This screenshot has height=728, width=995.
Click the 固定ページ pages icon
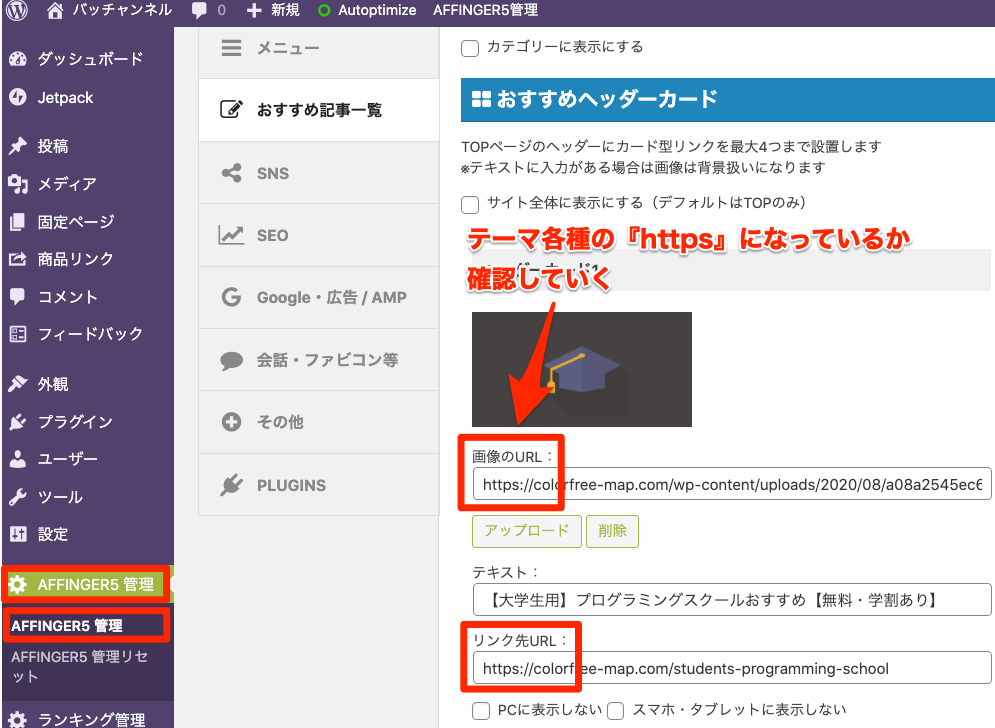pos(18,222)
